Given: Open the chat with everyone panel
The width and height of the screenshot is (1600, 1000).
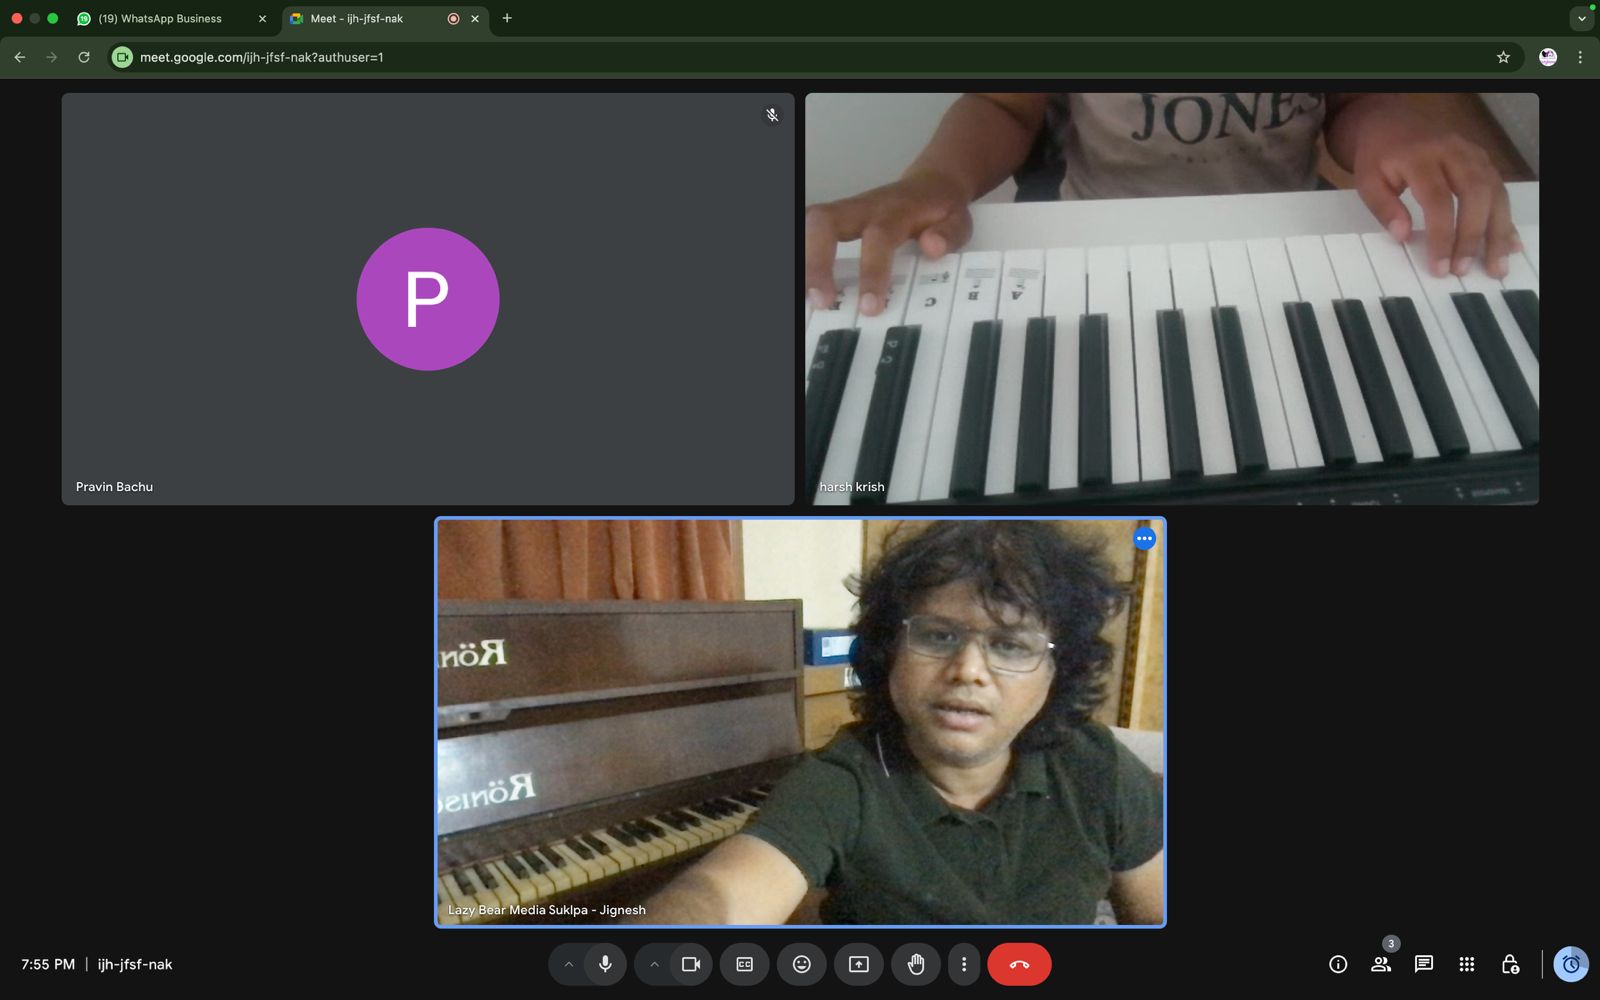Looking at the screenshot, I should 1424,964.
